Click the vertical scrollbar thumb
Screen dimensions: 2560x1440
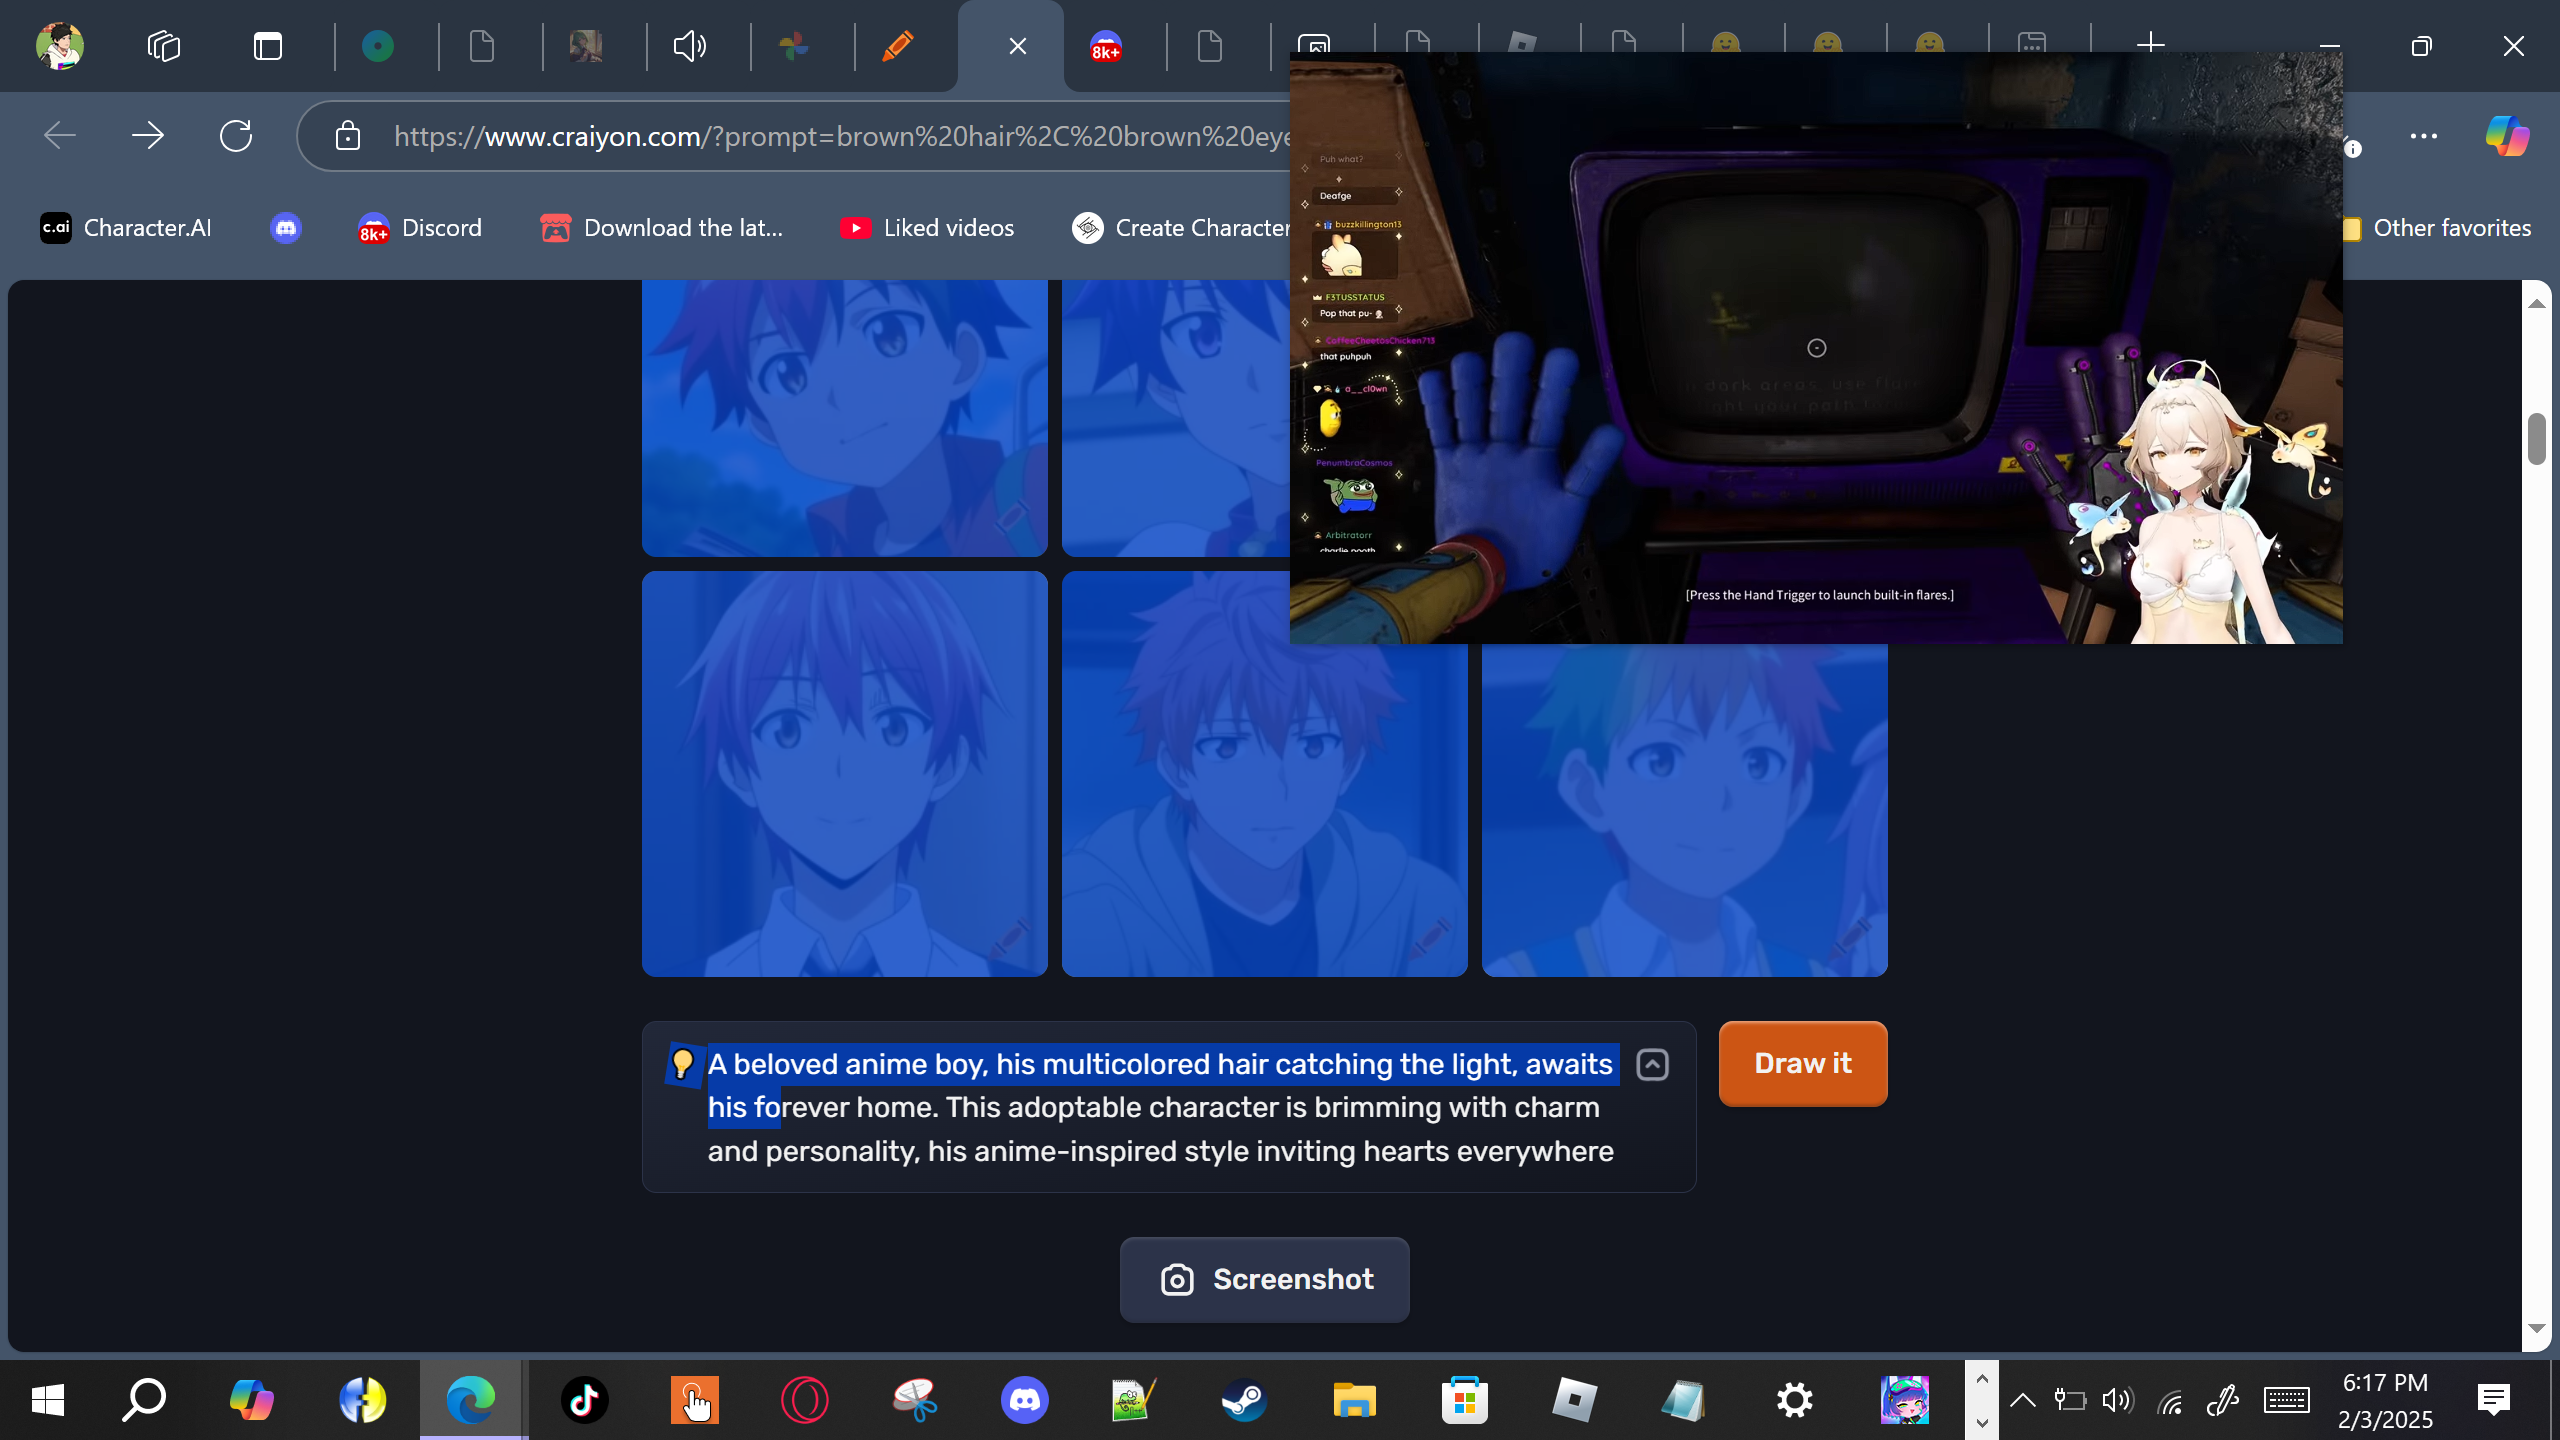(x=2537, y=438)
